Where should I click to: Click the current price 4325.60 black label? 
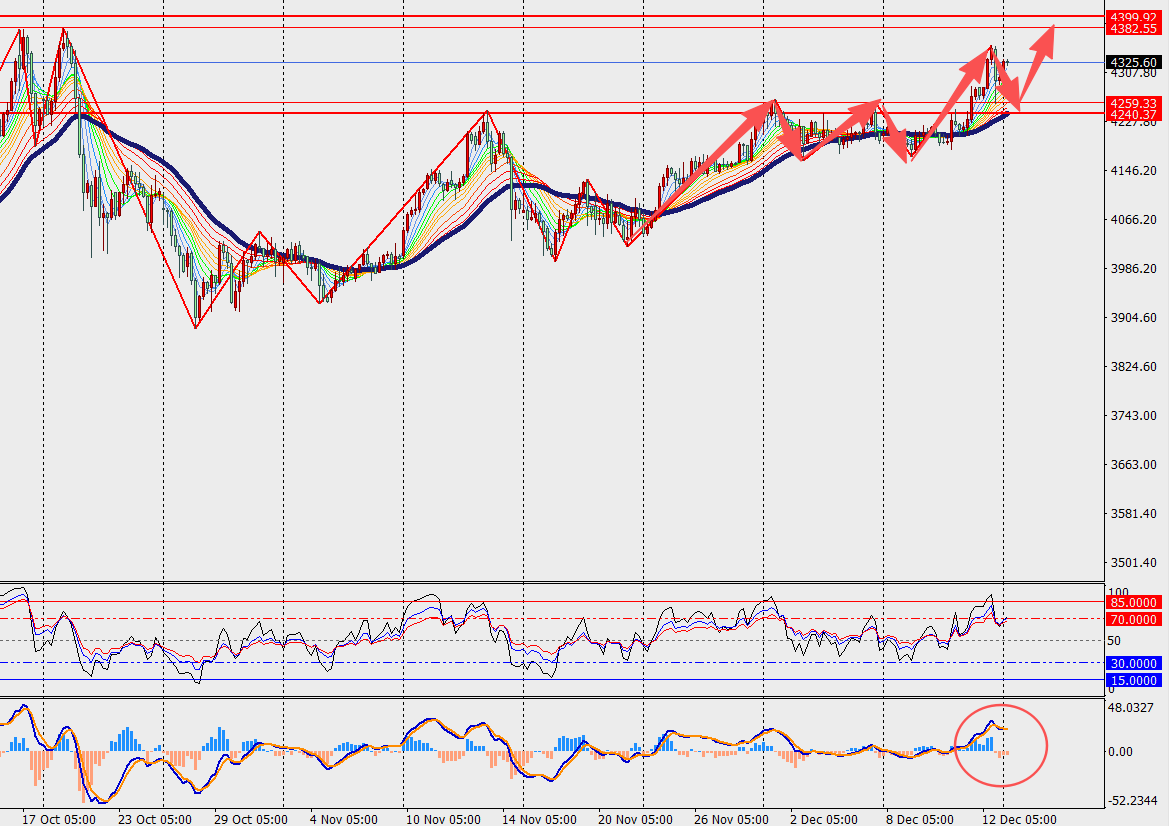pos(1133,63)
